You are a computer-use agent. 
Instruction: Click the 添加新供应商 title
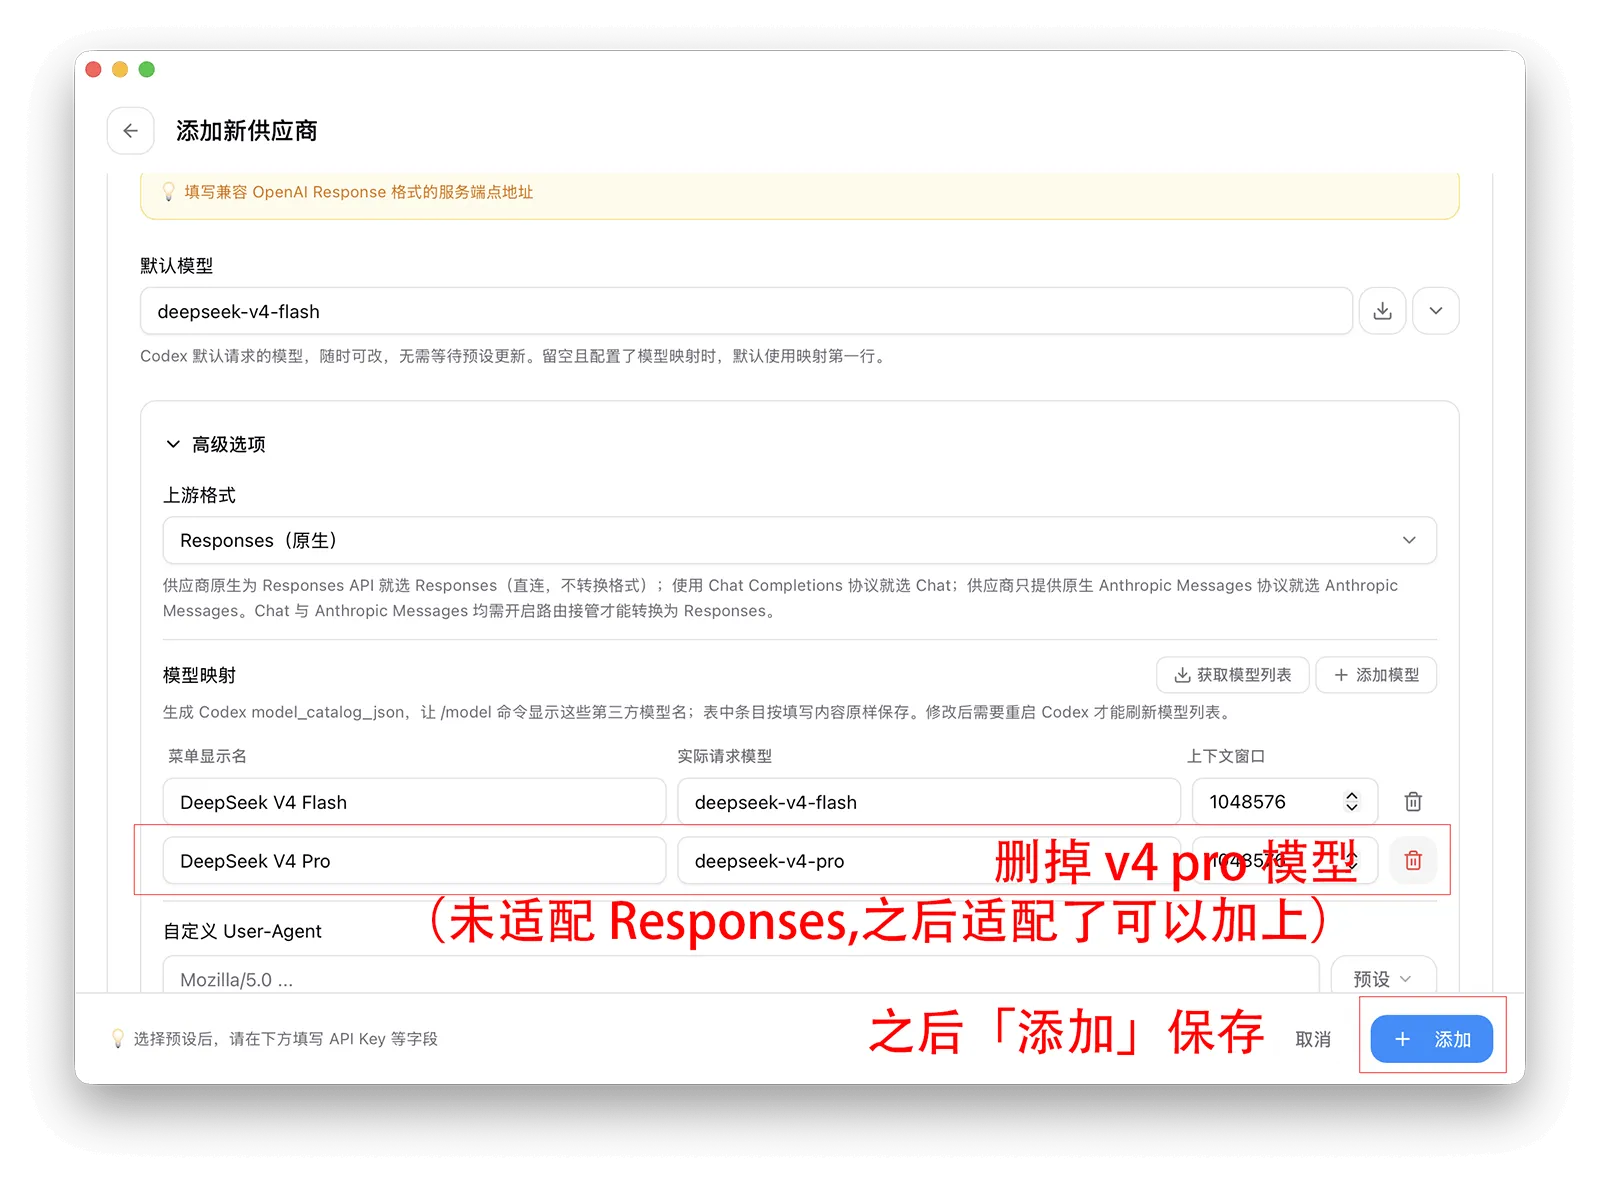point(247,131)
